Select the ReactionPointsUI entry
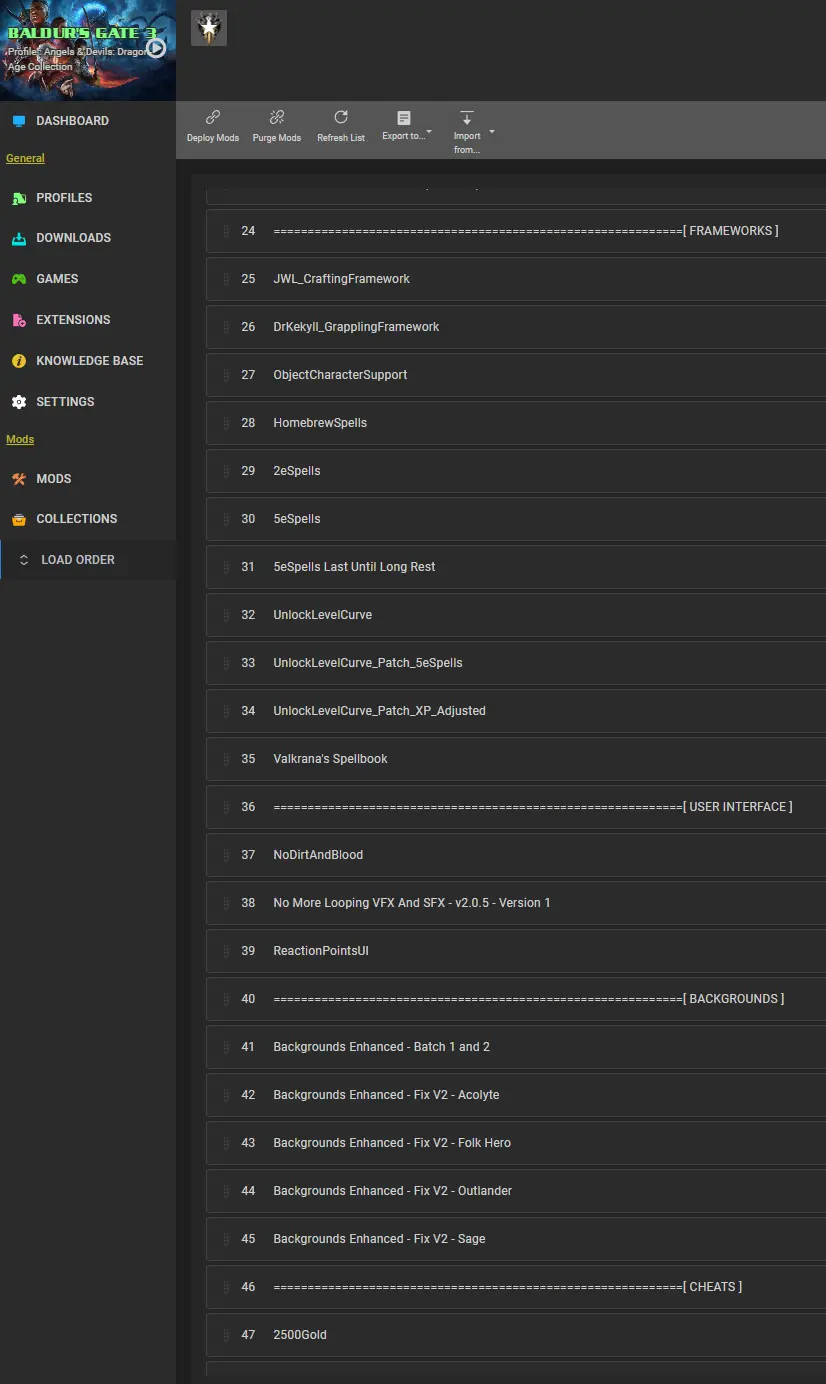The image size is (826, 1384). click(x=516, y=951)
